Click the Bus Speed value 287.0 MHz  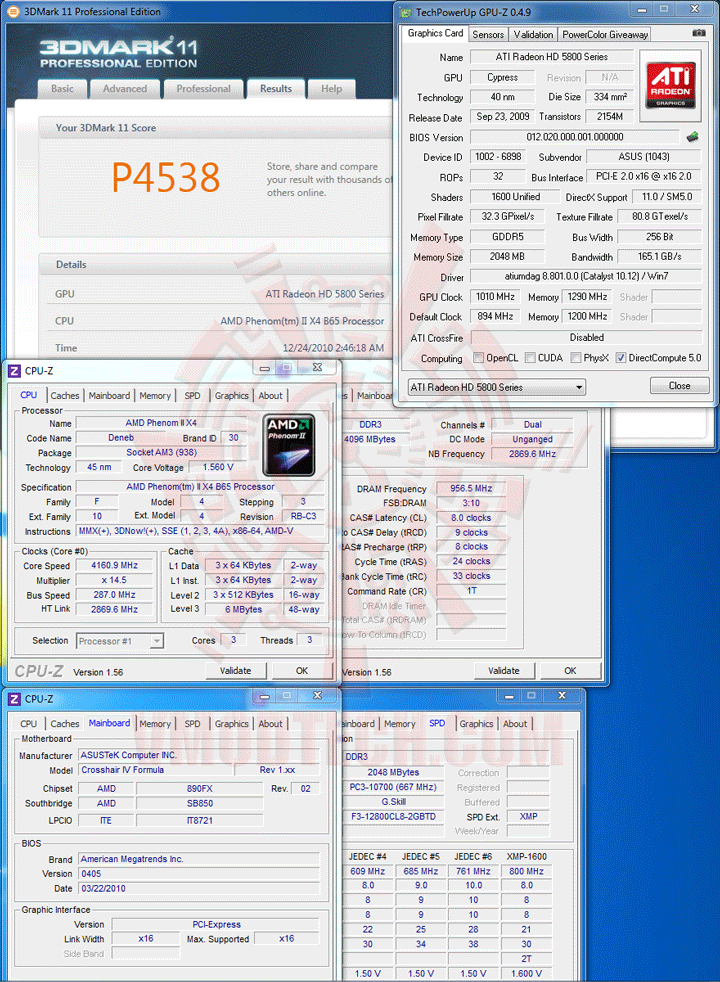[115, 595]
